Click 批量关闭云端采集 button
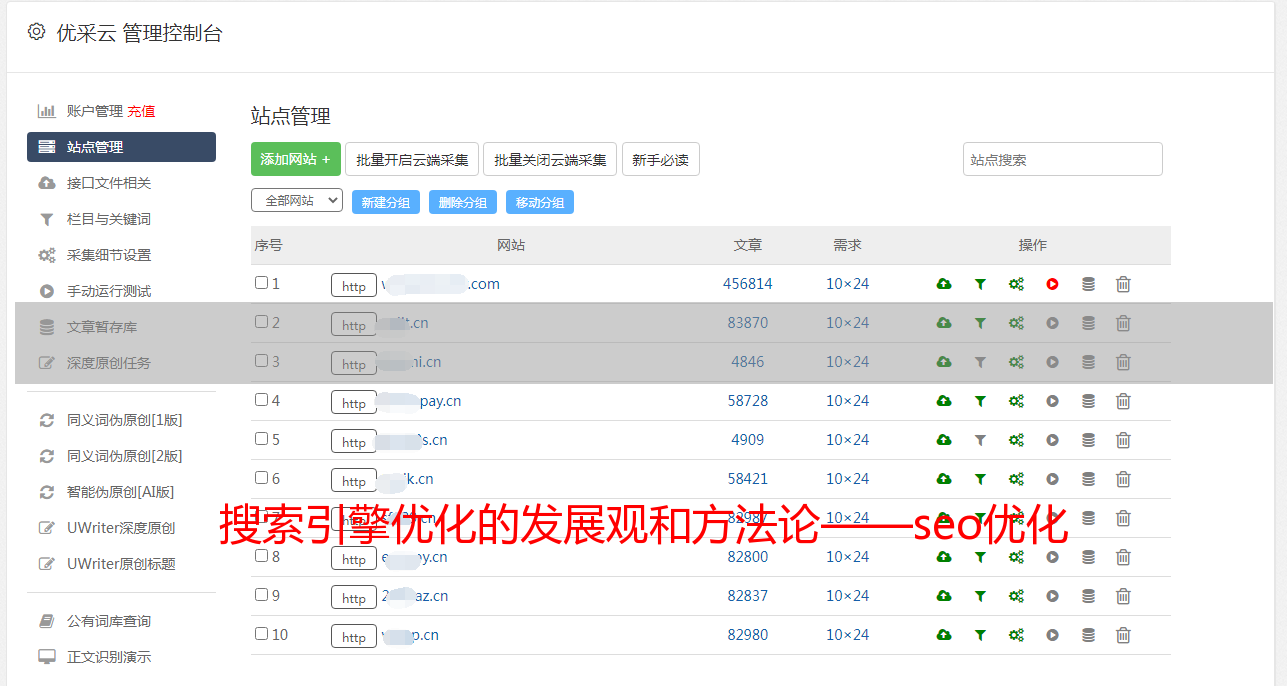Image resolution: width=1287 pixels, height=686 pixels. pyautogui.click(x=550, y=159)
